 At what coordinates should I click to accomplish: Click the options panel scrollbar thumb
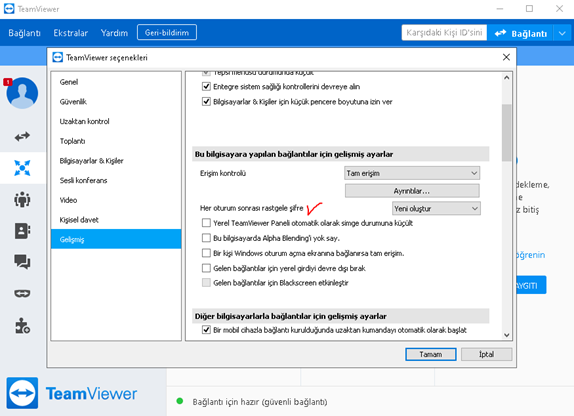507,133
